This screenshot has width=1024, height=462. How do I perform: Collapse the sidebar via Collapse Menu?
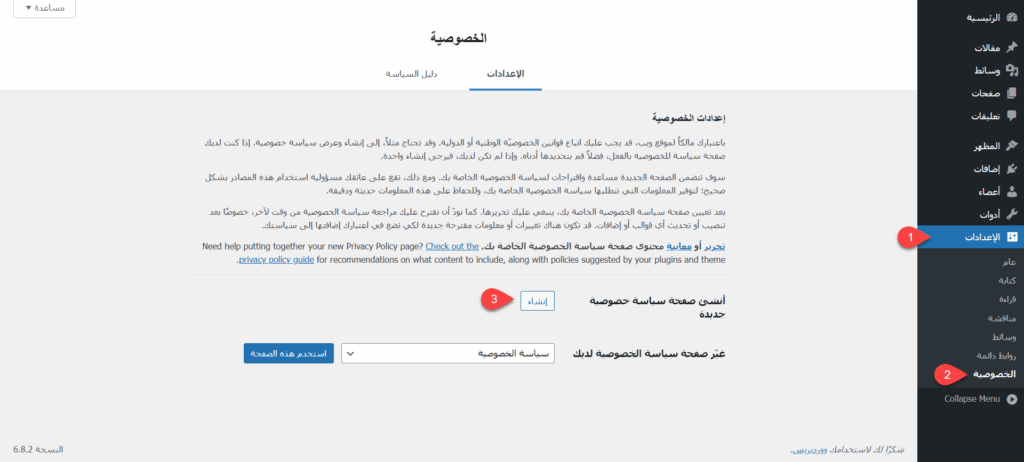(x=970, y=399)
